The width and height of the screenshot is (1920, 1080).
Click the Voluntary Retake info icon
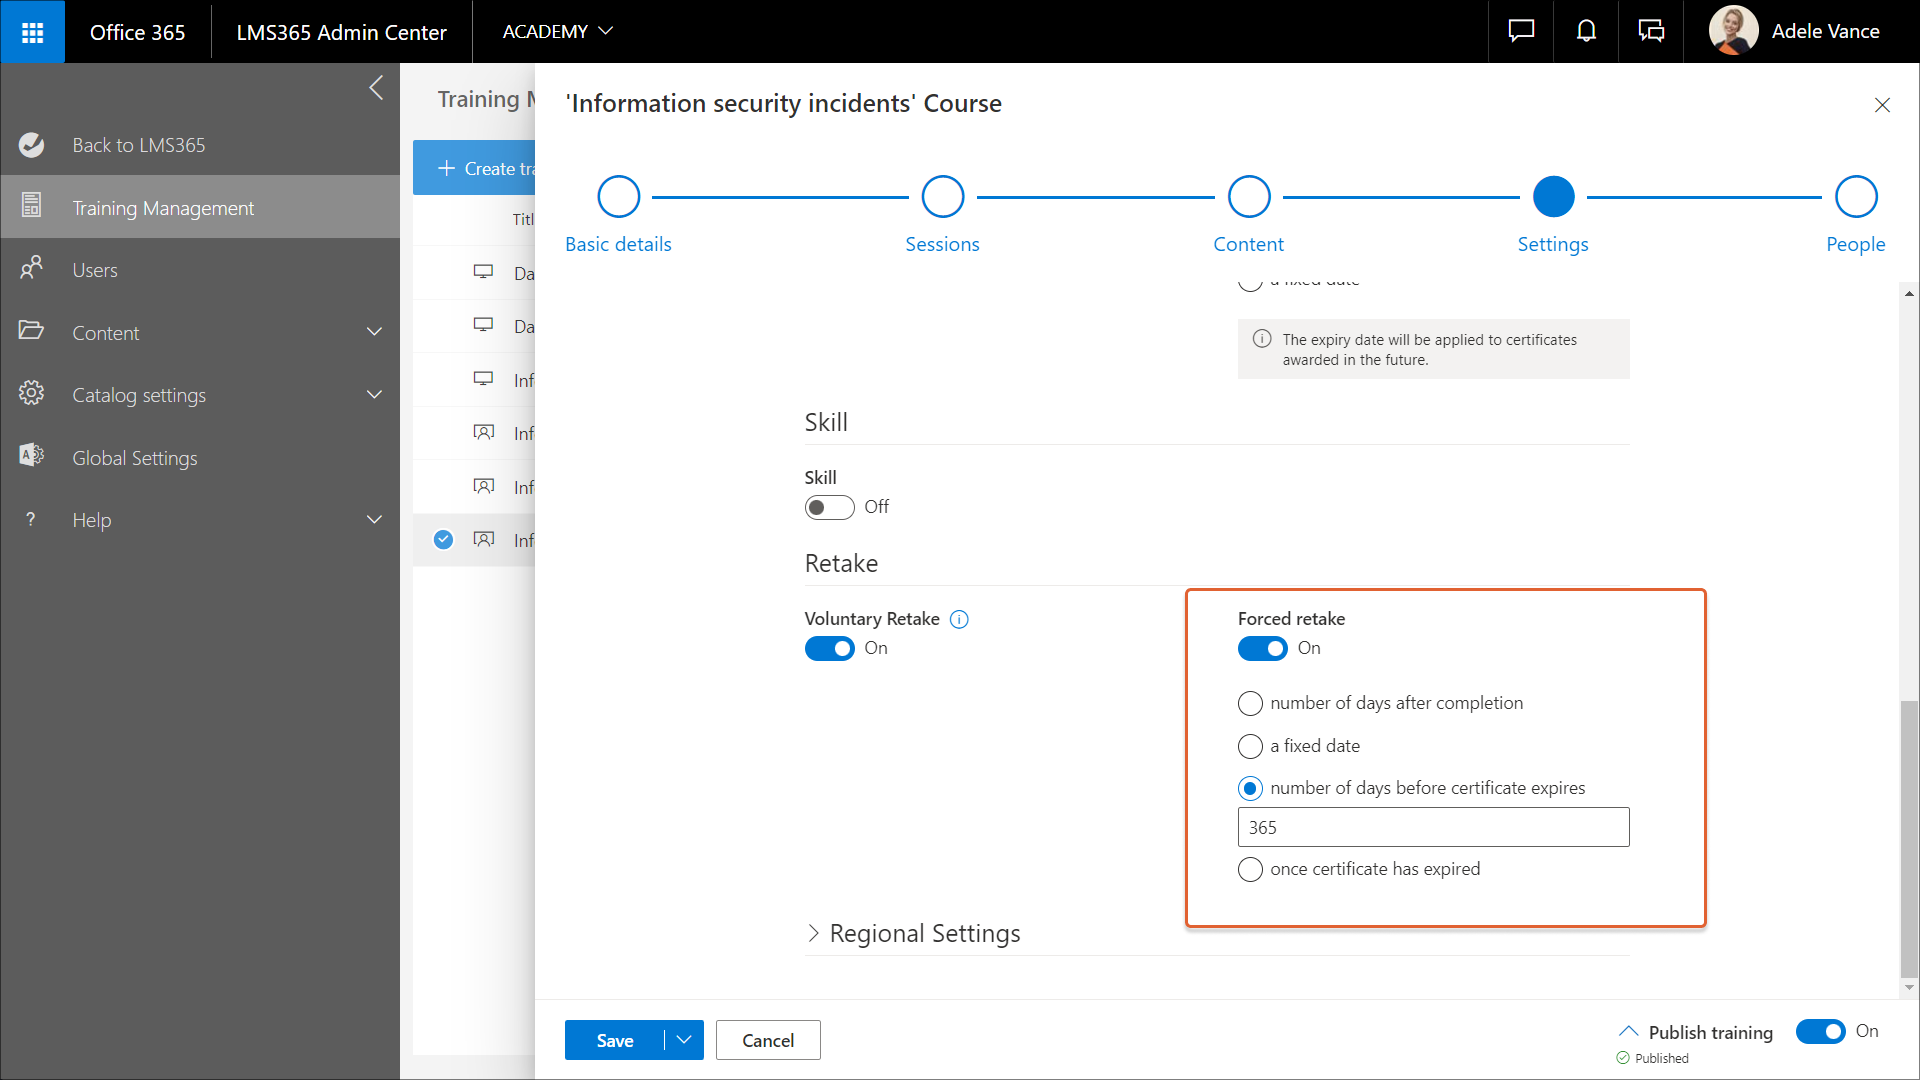pos(959,619)
